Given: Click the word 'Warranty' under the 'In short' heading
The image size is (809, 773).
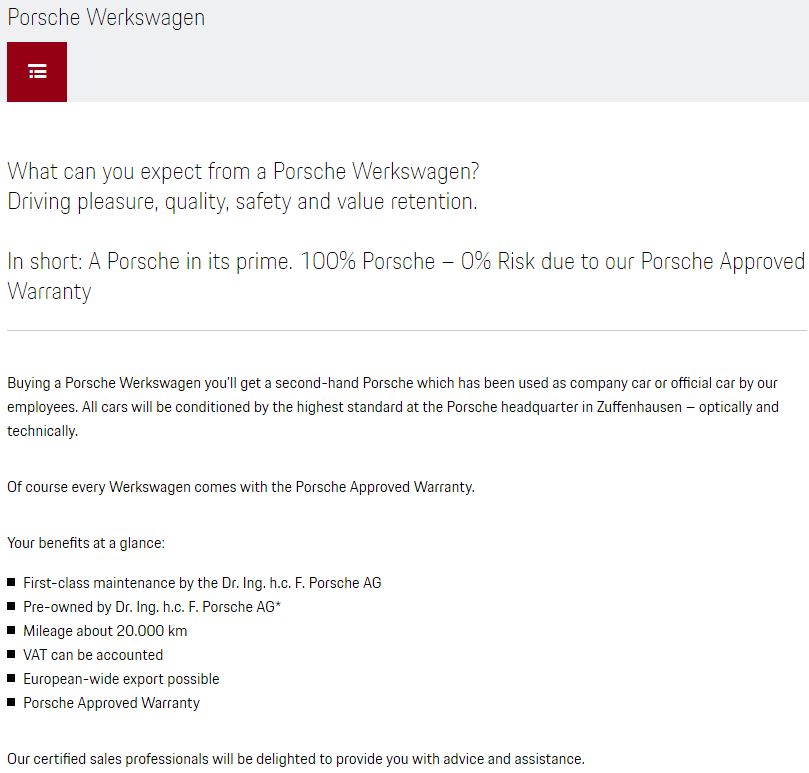Looking at the screenshot, I should coord(50,292).
